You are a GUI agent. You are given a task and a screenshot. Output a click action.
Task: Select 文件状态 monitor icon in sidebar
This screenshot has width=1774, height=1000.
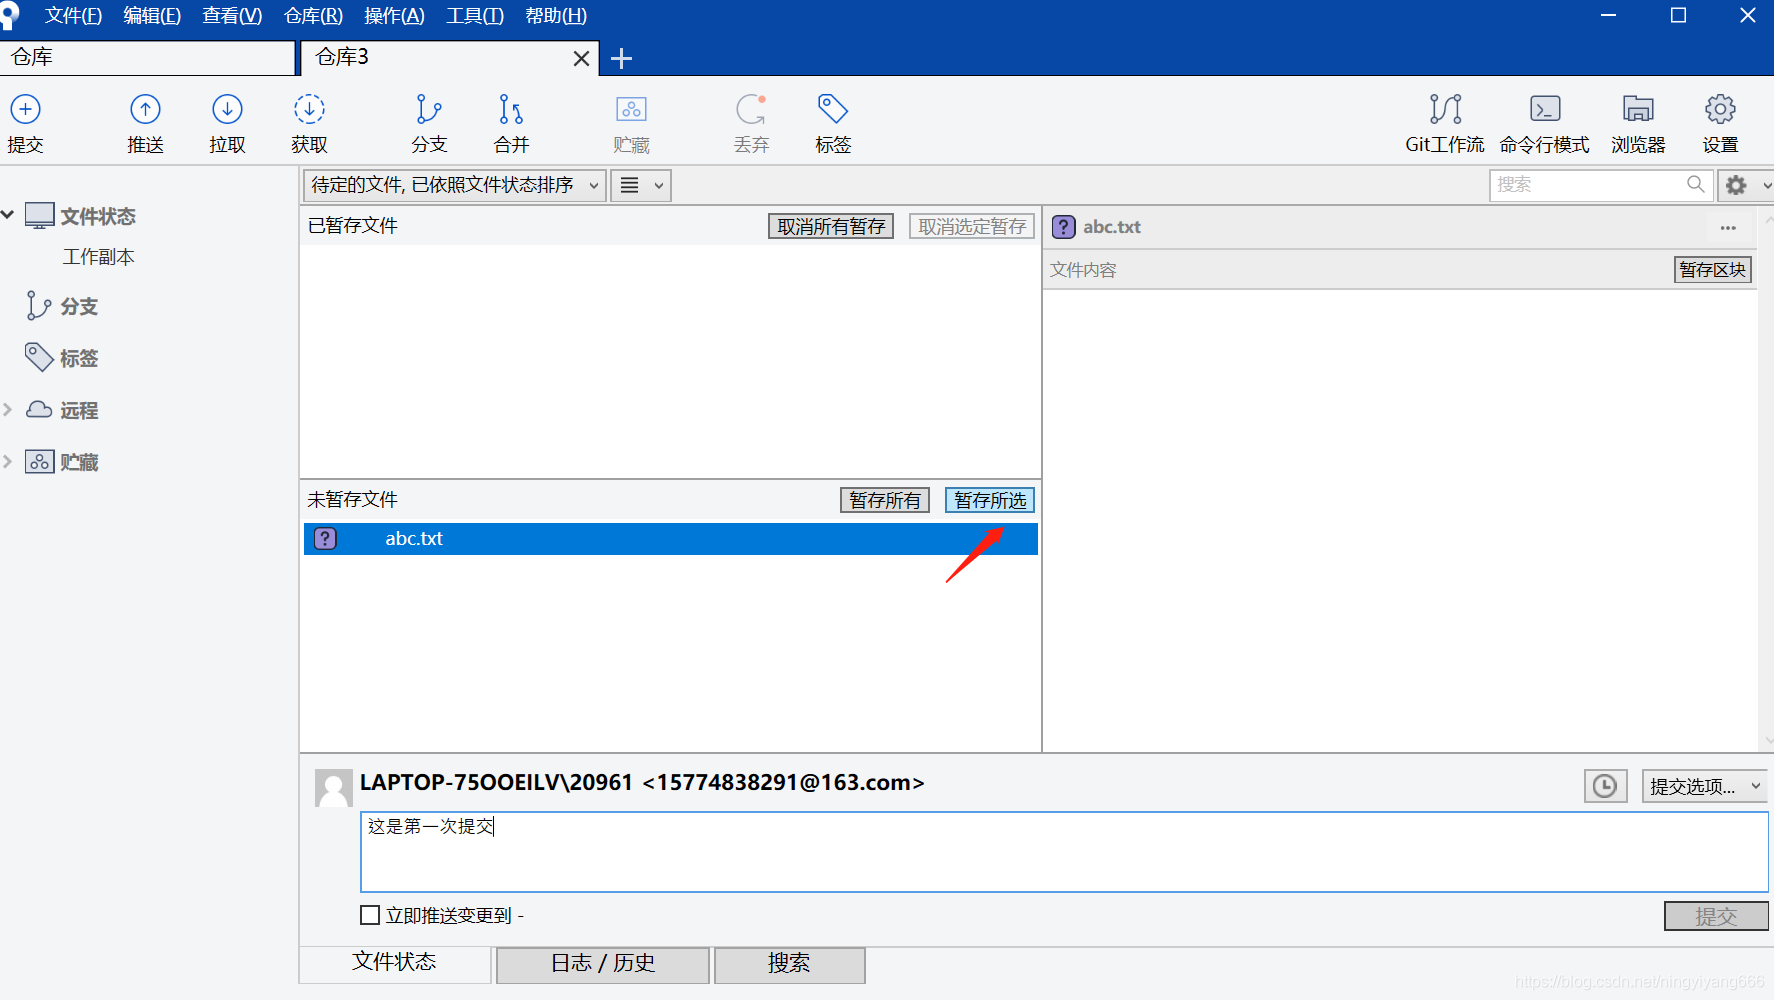40,216
